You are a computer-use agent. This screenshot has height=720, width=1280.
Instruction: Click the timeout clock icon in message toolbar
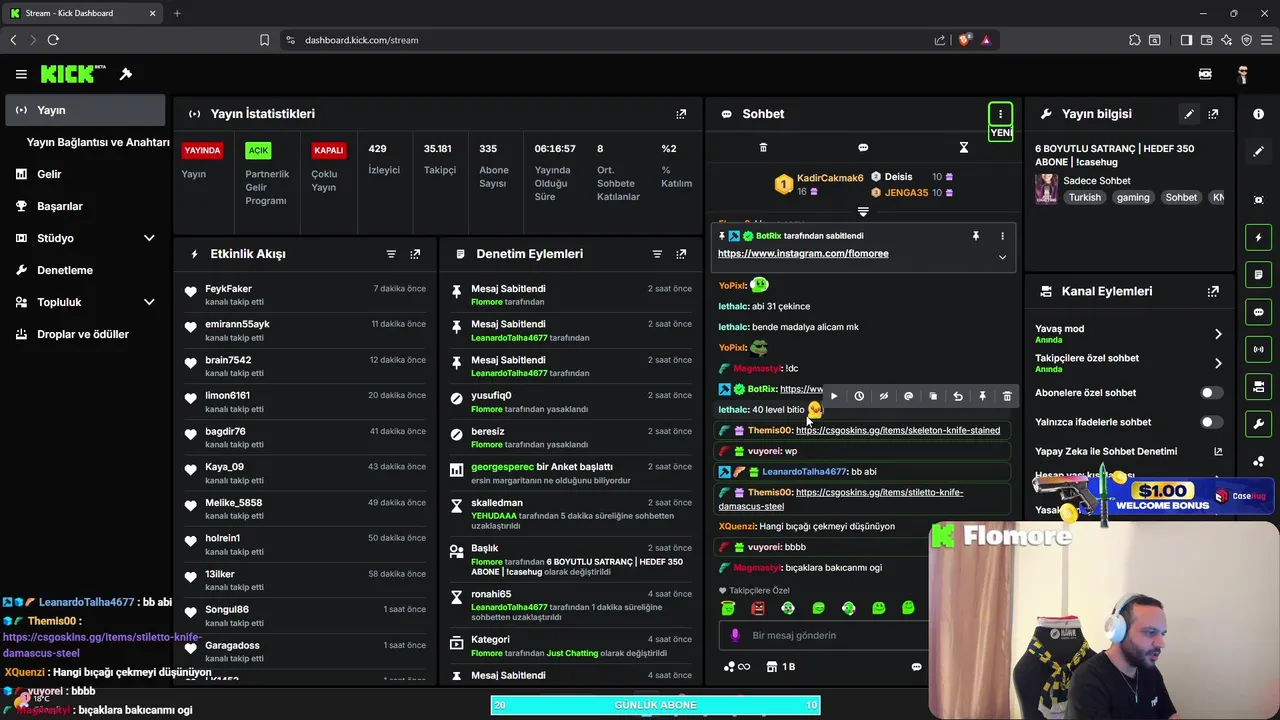point(859,396)
